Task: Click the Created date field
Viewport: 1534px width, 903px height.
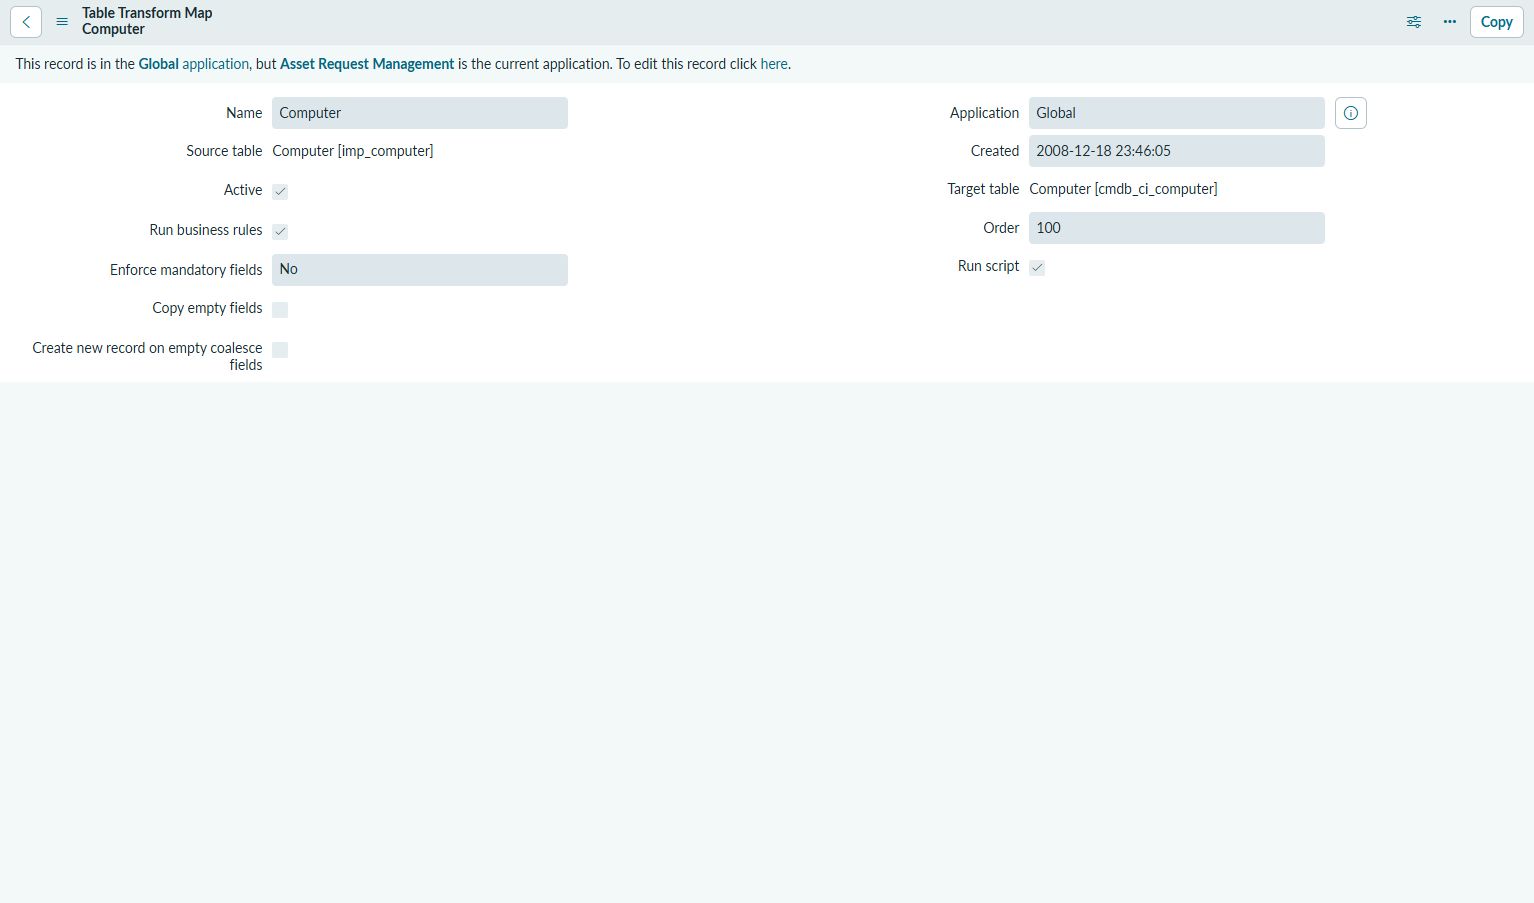Action: [1177, 151]
